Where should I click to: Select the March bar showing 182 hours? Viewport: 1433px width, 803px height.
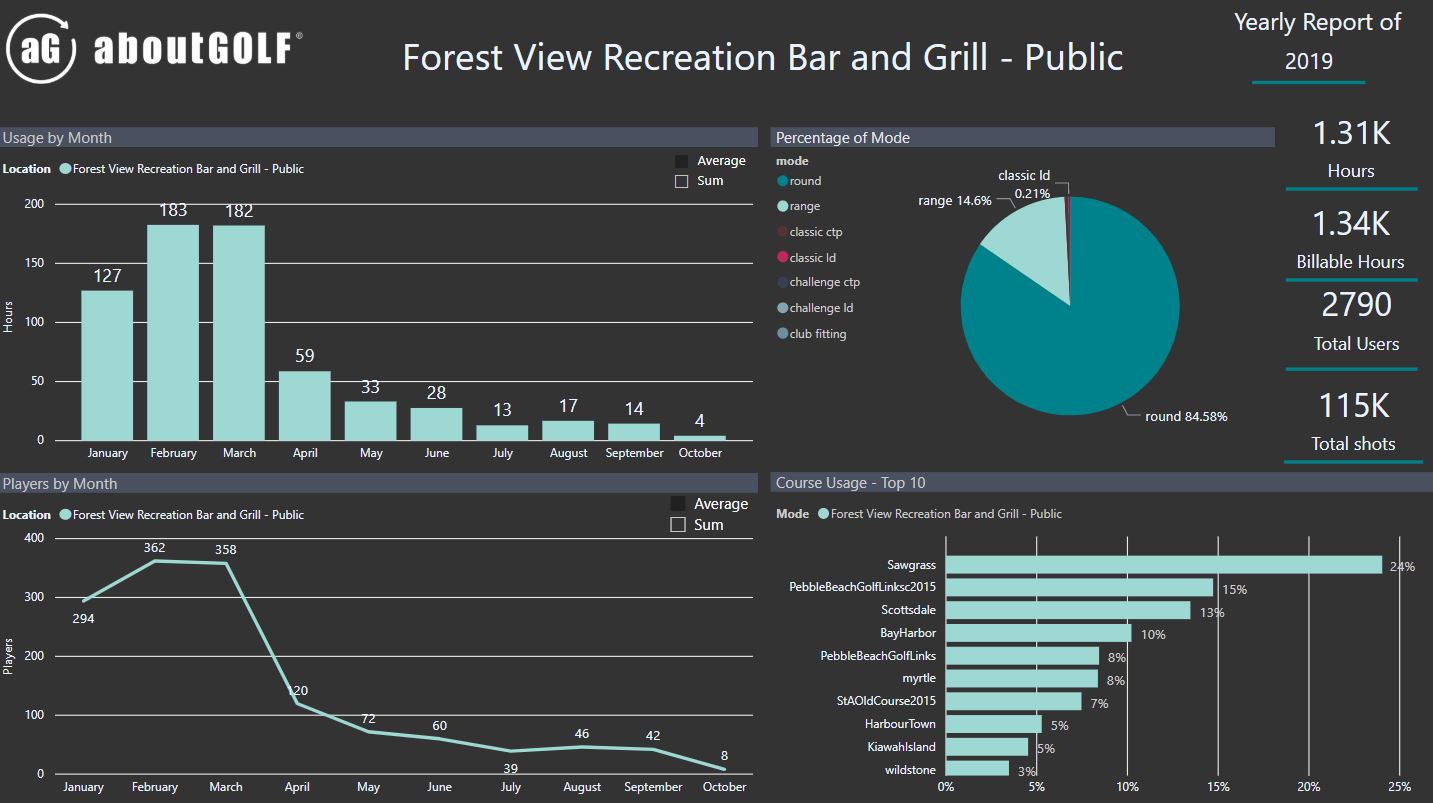(x=239, y=333)
